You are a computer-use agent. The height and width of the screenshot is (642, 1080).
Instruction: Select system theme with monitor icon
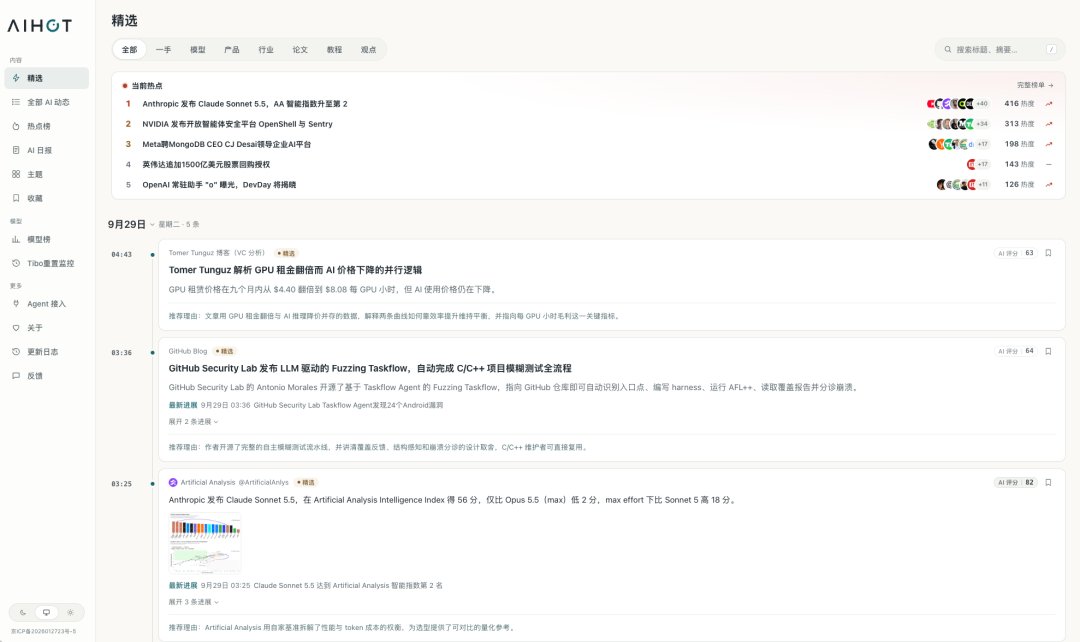(x=46, y=612)
